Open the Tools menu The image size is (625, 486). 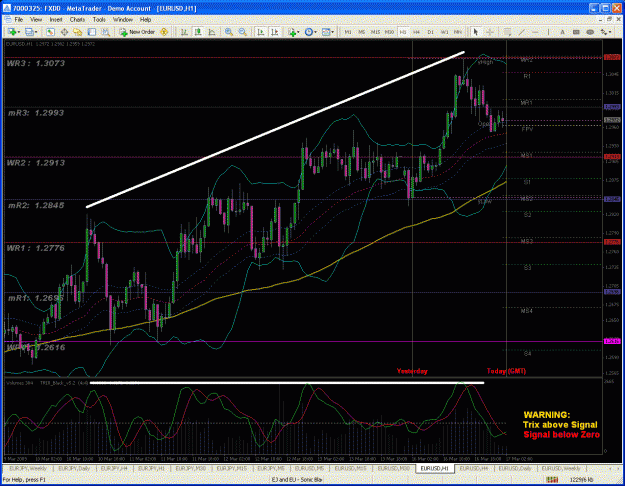click(99, 19)
